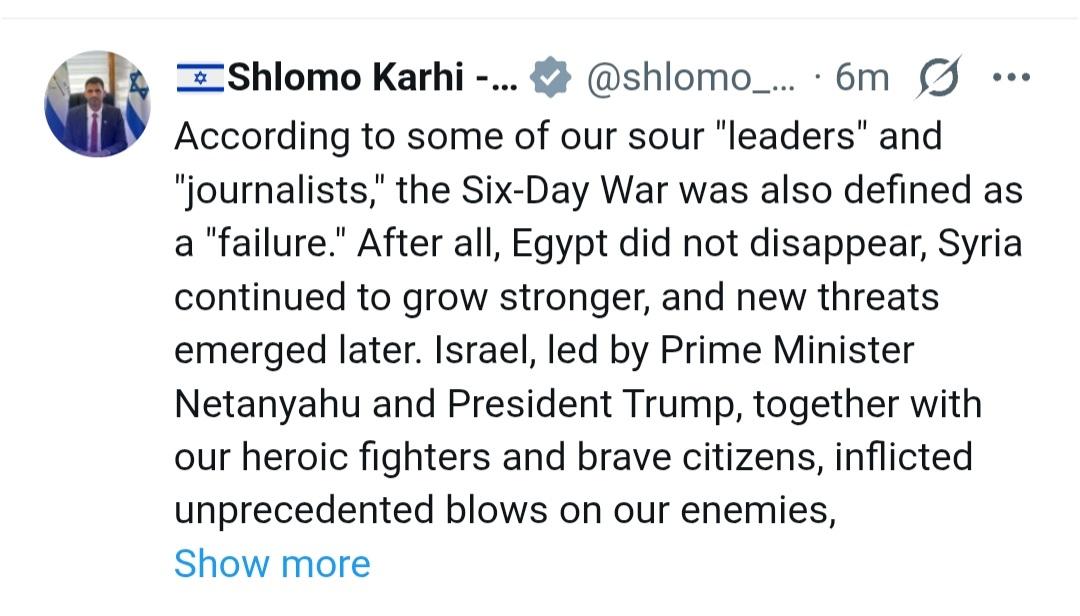Expand the post with "Show more"
The height and width of the screenshot is (616, 1080).
click(272, 564)
